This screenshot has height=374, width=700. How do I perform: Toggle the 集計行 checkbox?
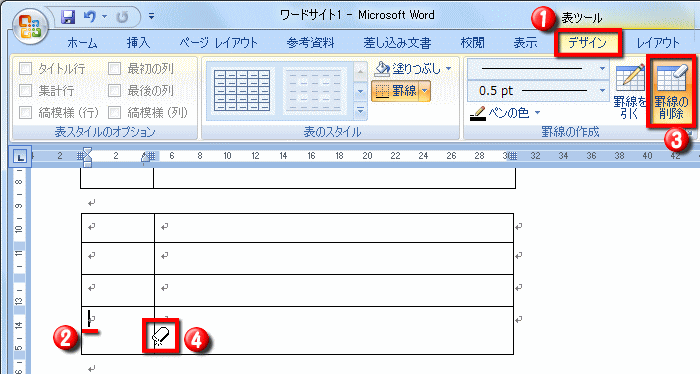pos(25,91)
